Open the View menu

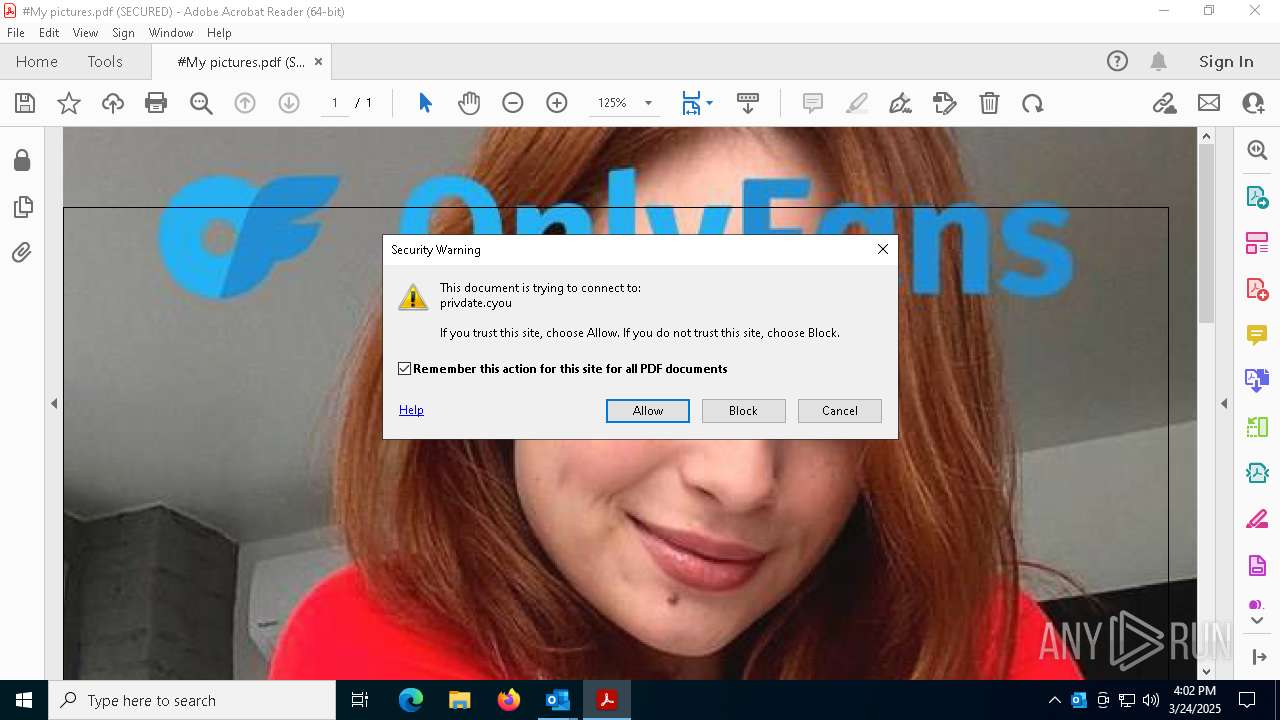click(x=85, y=33)
